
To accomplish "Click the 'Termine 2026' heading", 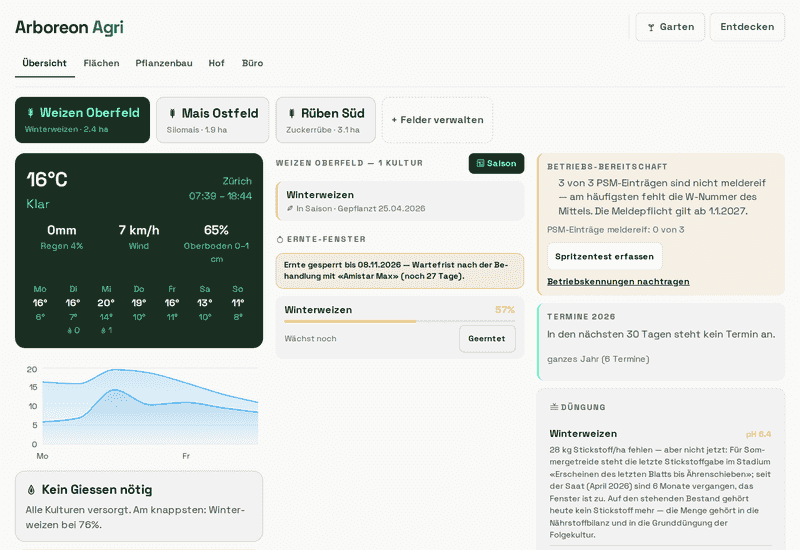I will (581, 317).
